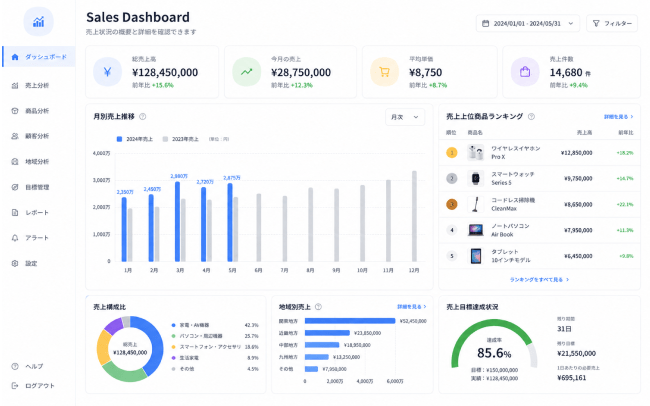Click the ¥12,850,000 sales value
This screenshot has width=650, height=406.
[x=577, y=153]
